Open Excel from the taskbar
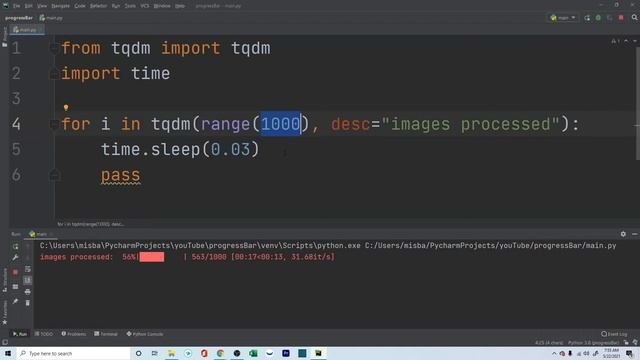This screenshot has height=360, width=640. [253, 353]
